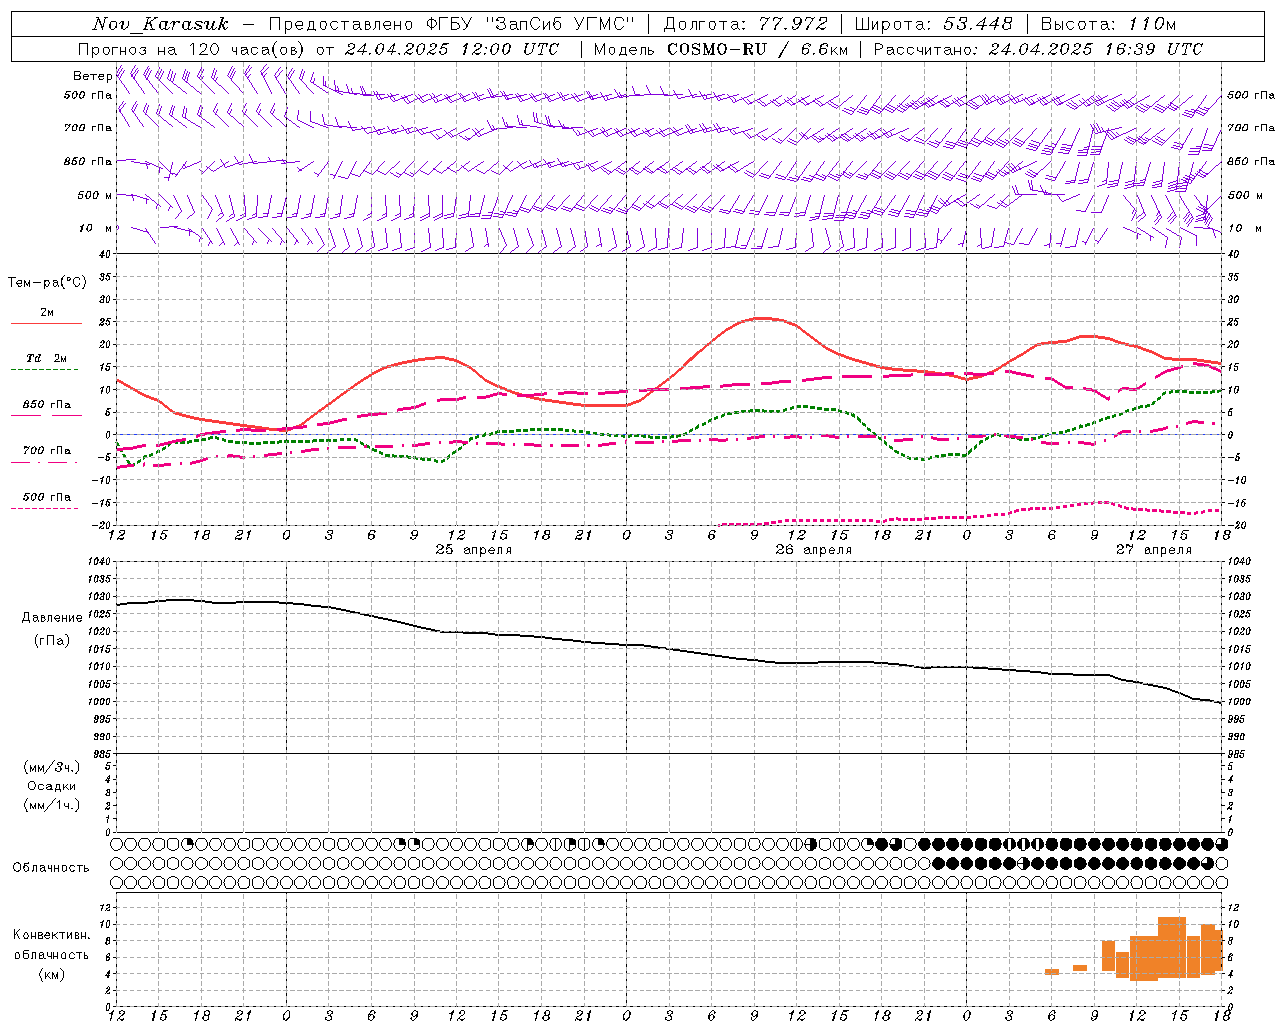Viewport: 1280px width, 1024px height.
Task: Click the Широта: 53.448 value
Action: tap(933, 24)
